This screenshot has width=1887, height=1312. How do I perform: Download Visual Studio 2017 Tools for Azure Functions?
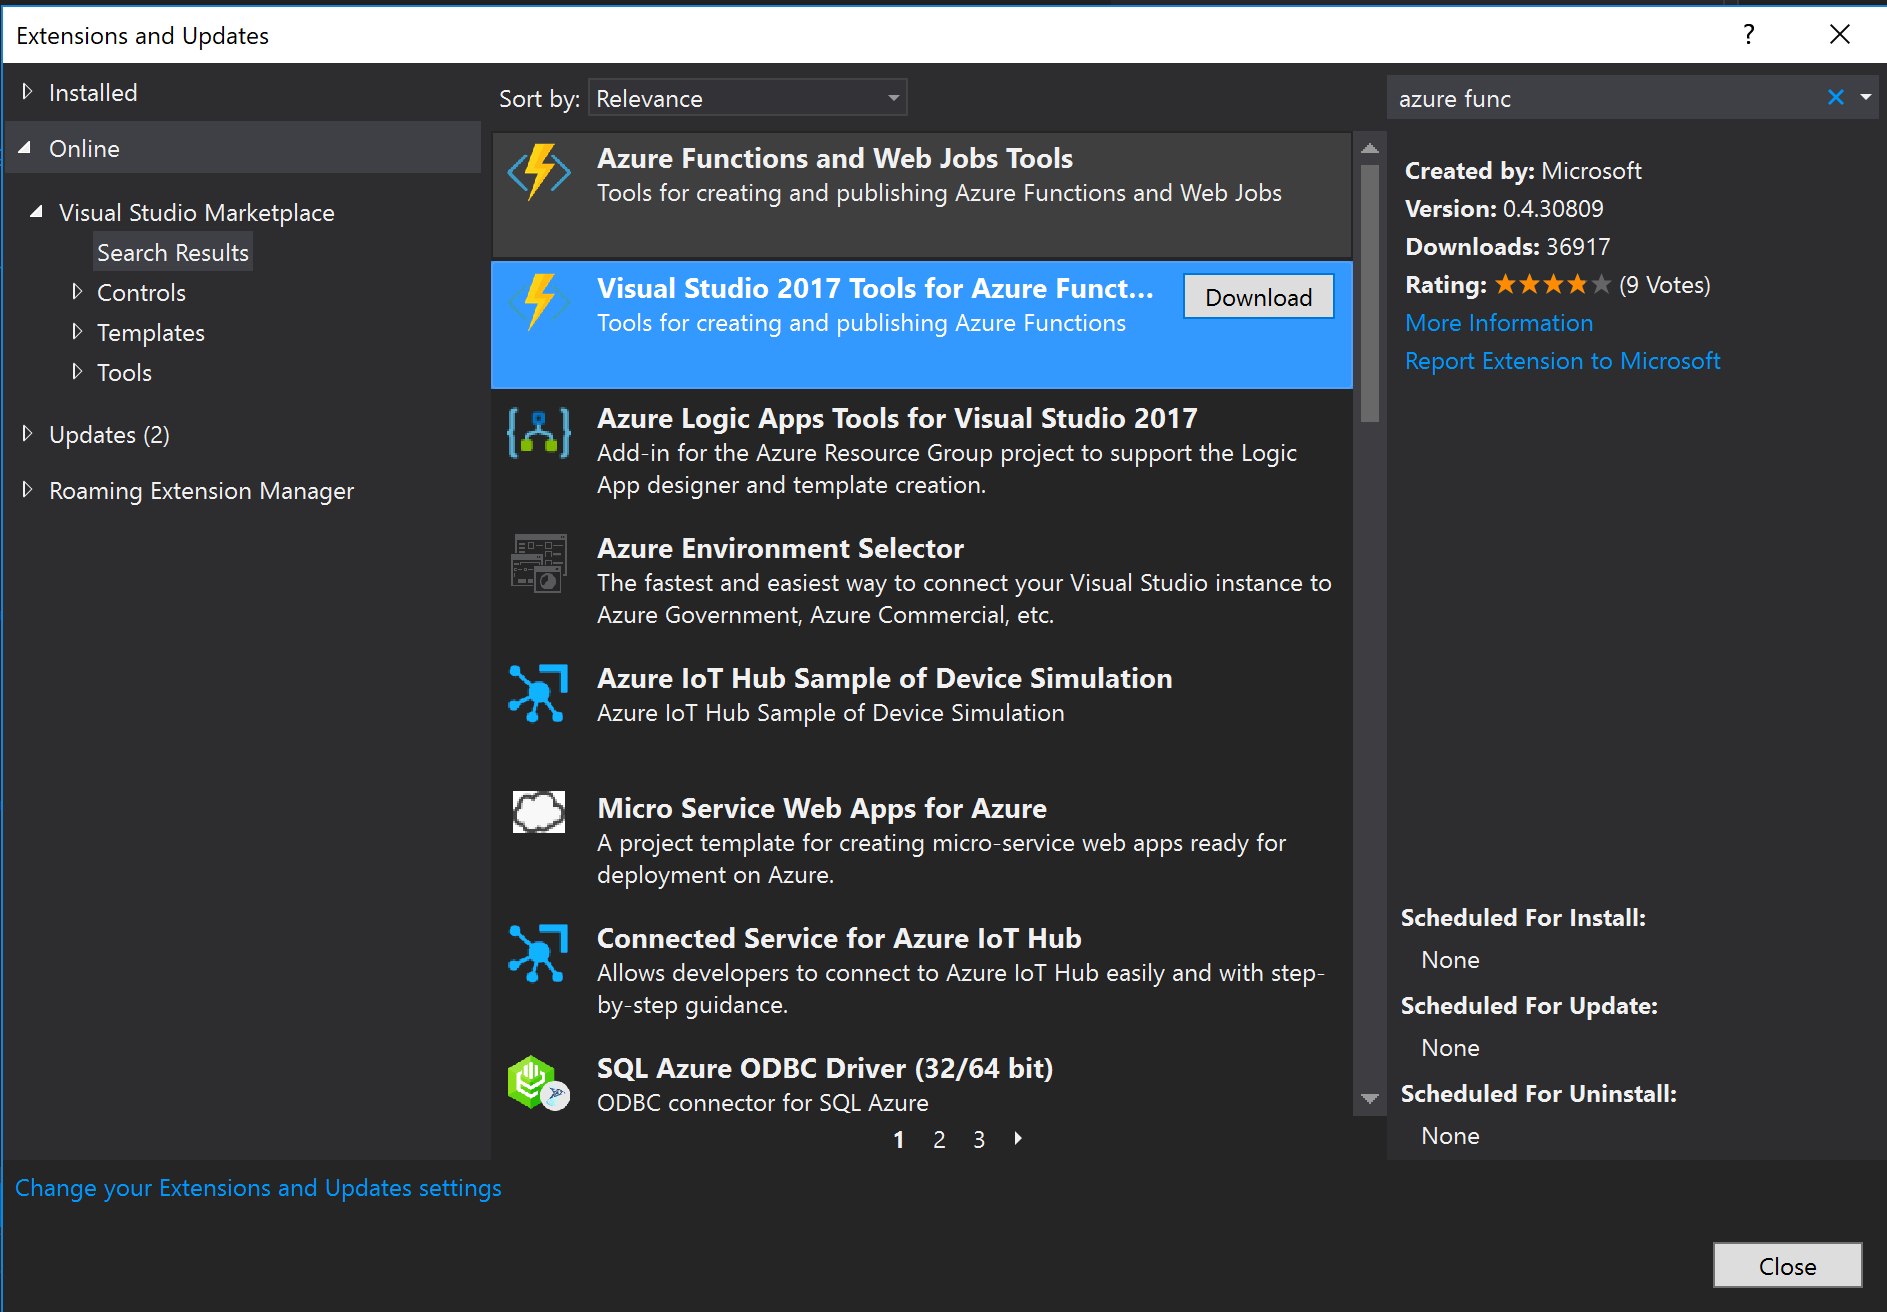click(1258, 297)
